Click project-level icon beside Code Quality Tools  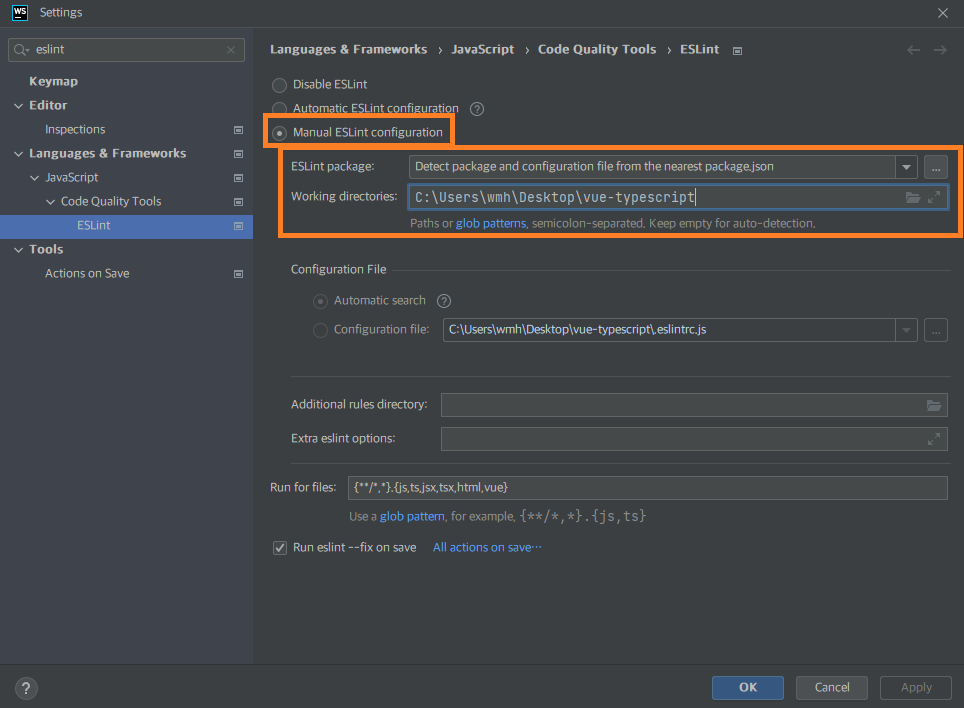(x=239, y=202)
